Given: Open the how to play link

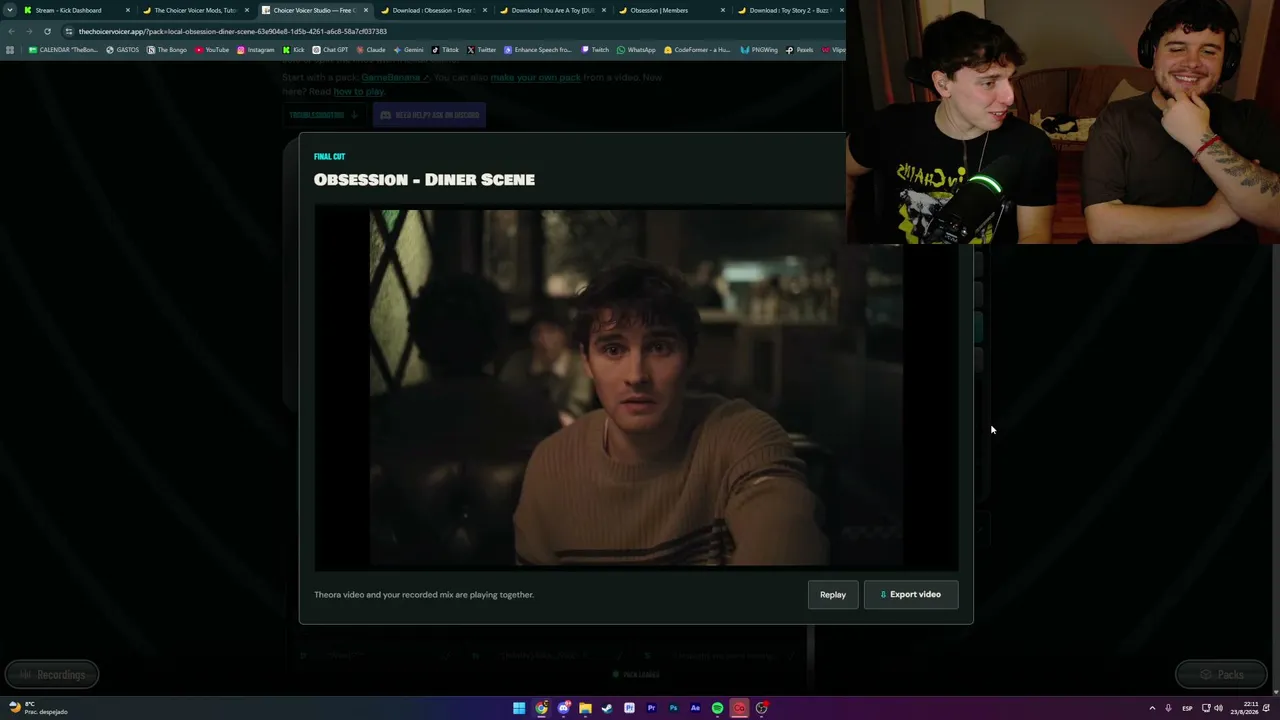Looking at the screenshot, I should [359, 91].
